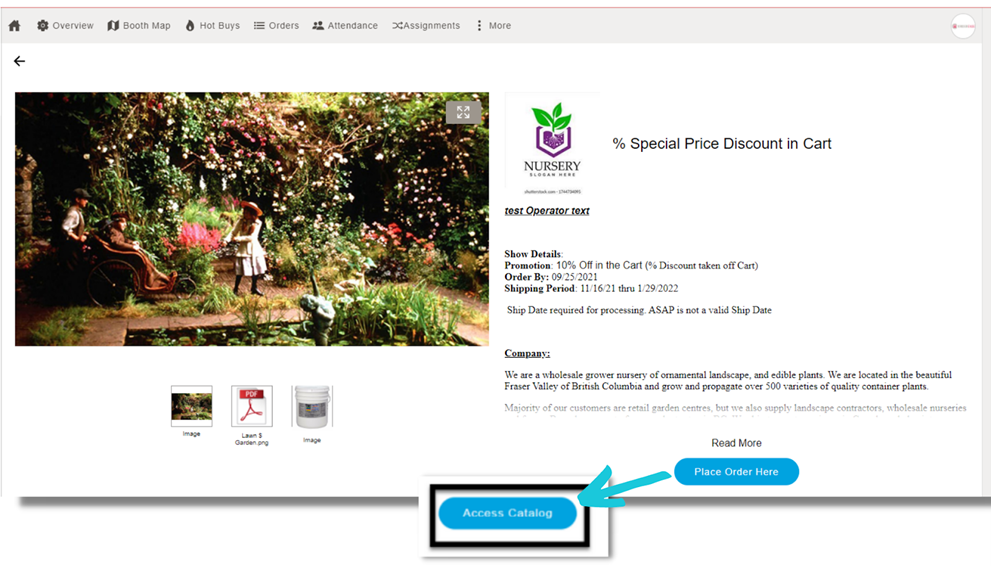Image resolution: width=991 pixels, height=566 pixels.
Task: Click the Promotion 10% Off text
Action: (x=631, y=265)
